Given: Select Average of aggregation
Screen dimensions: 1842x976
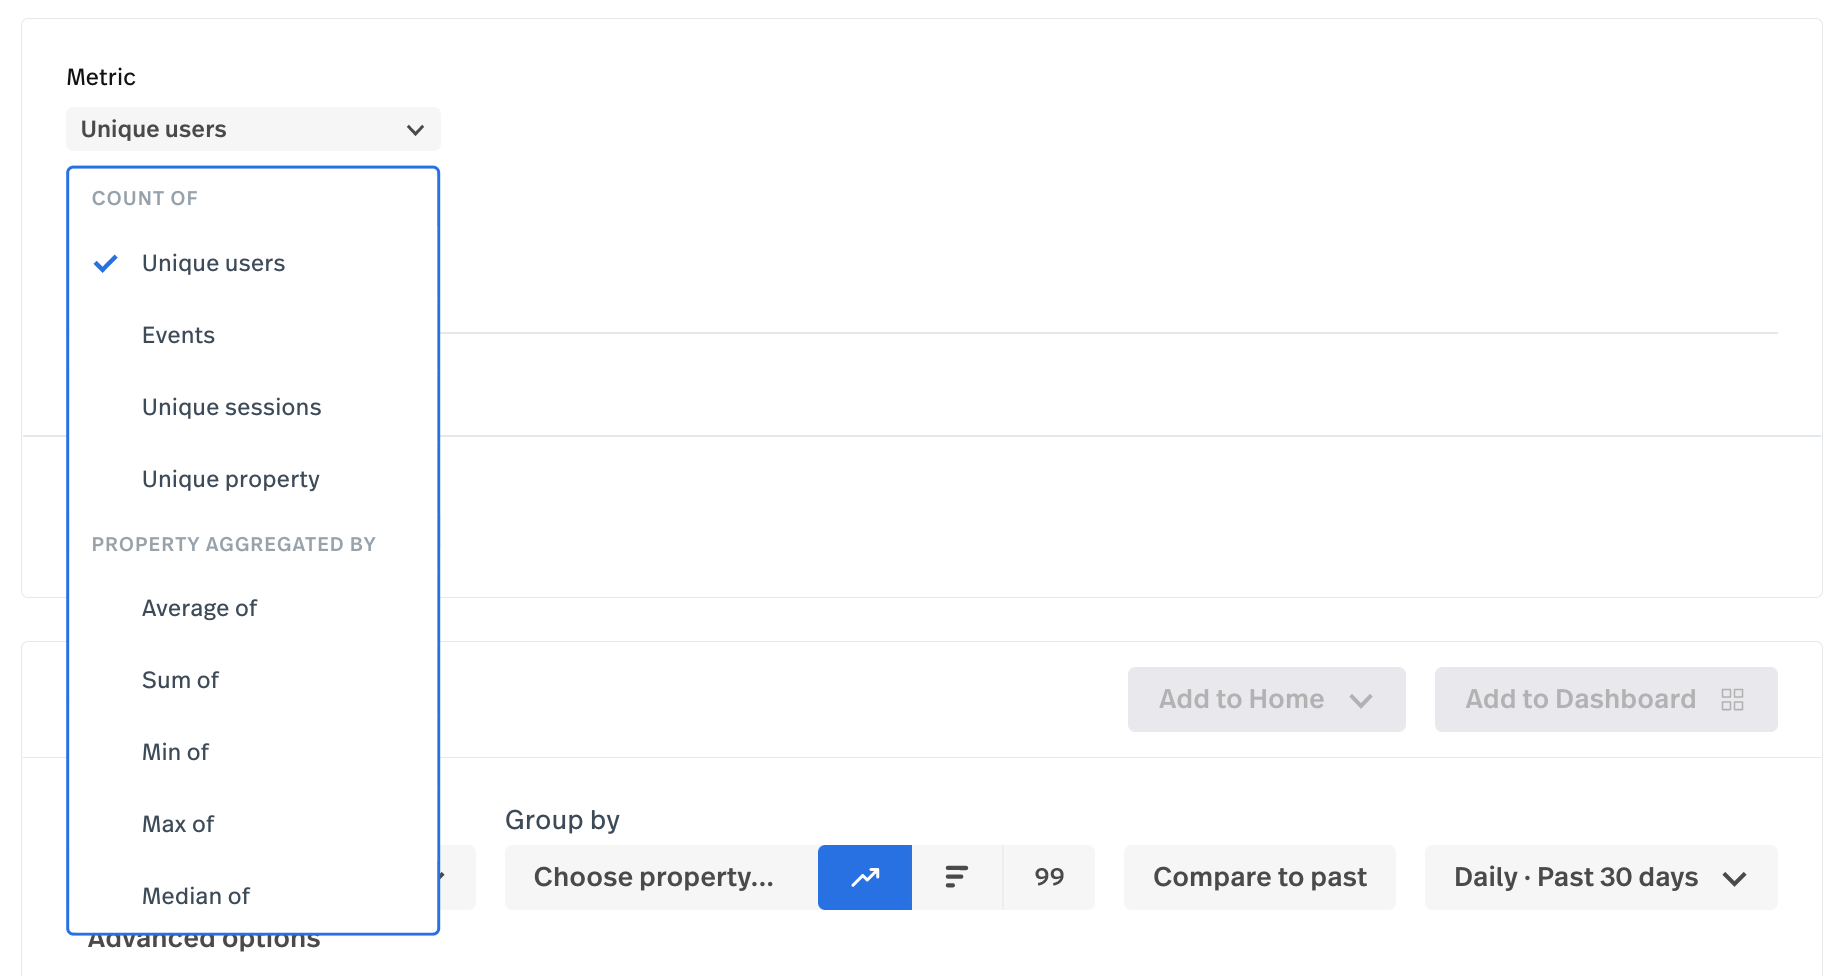Looking at the screenshot, I should (253, 608).
